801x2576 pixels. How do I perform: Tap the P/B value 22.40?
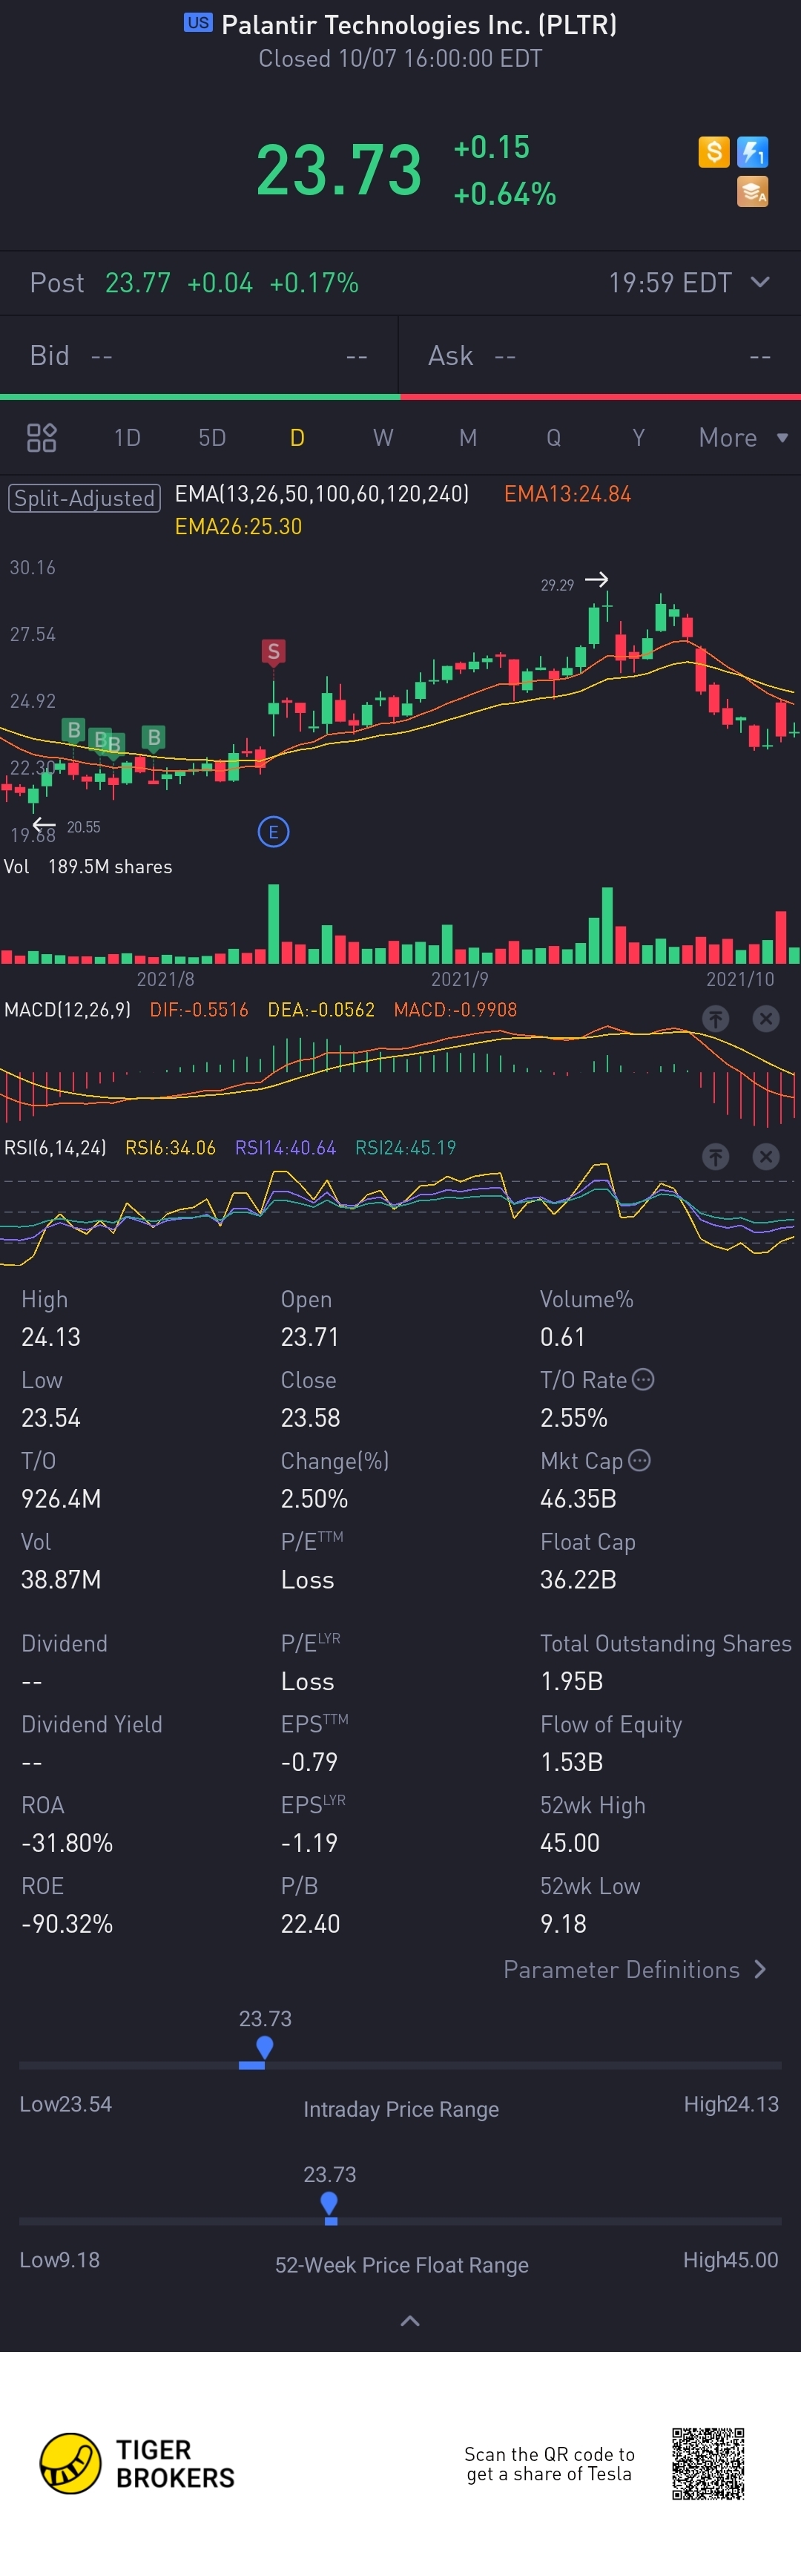click(x=310, y=1924)
